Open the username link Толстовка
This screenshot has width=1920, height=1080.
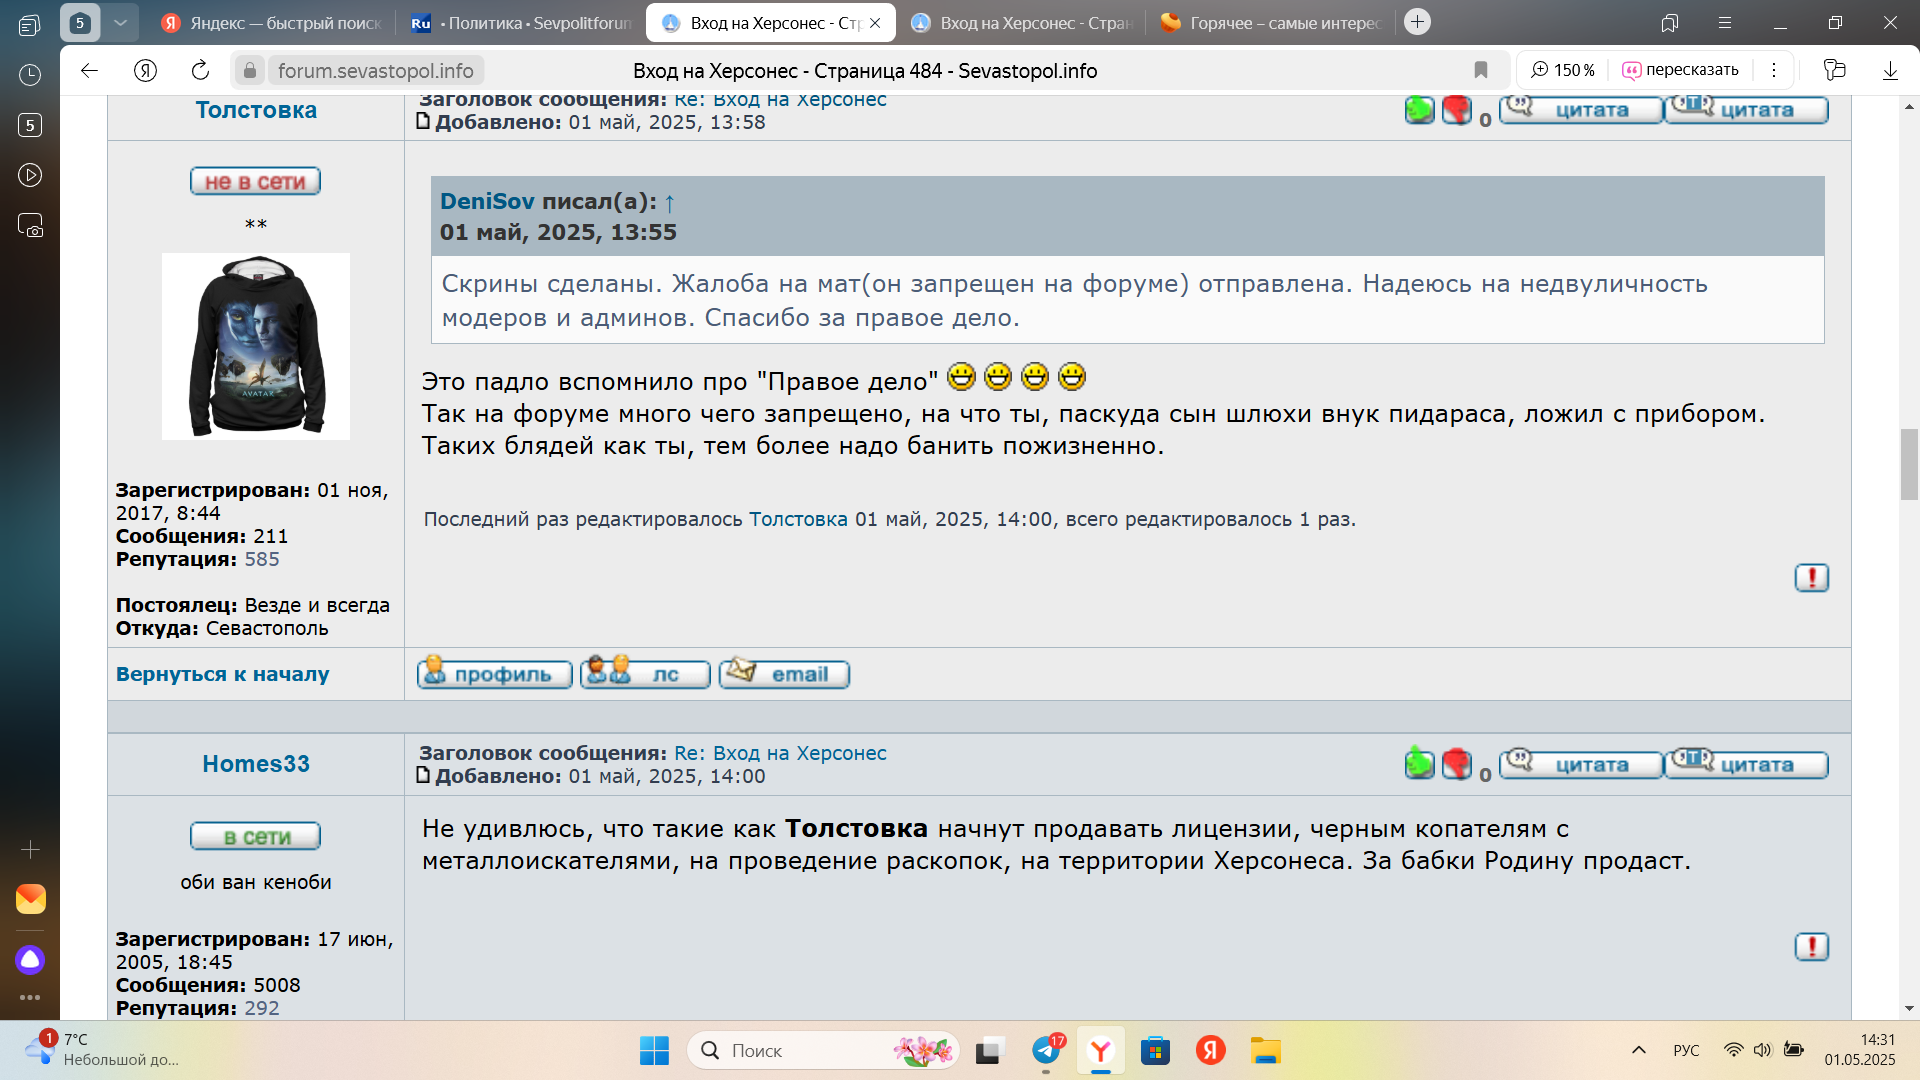(x=256, y=110)
